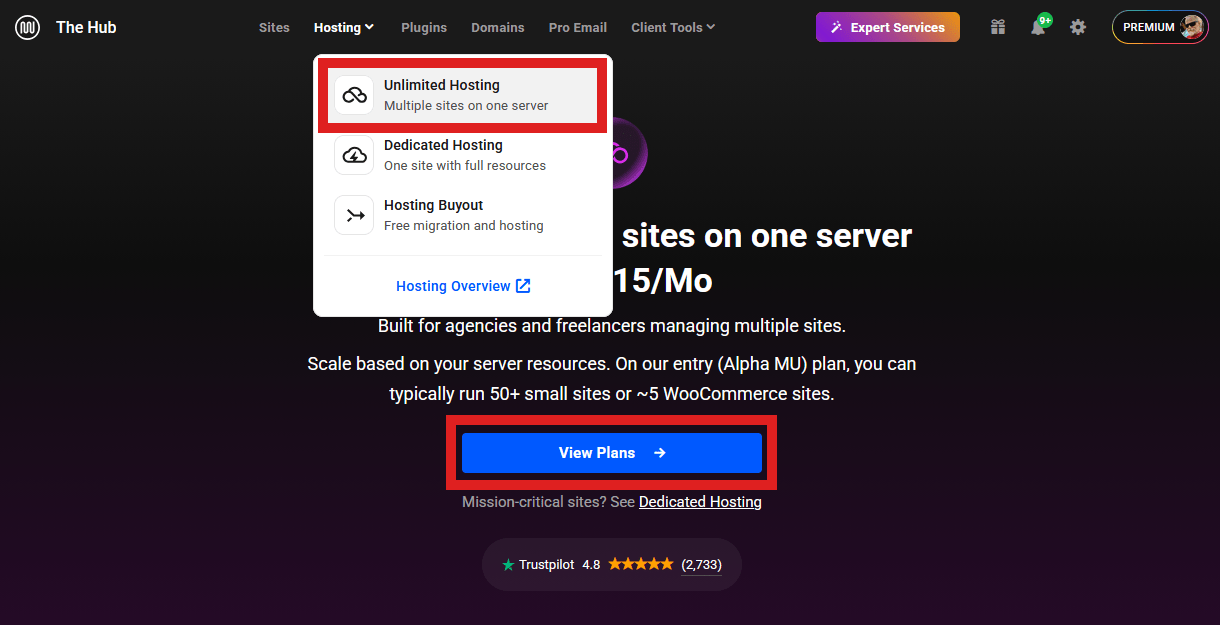Open The Hub home link
The height and width of the screenshot is (625, 1220).
86,27
